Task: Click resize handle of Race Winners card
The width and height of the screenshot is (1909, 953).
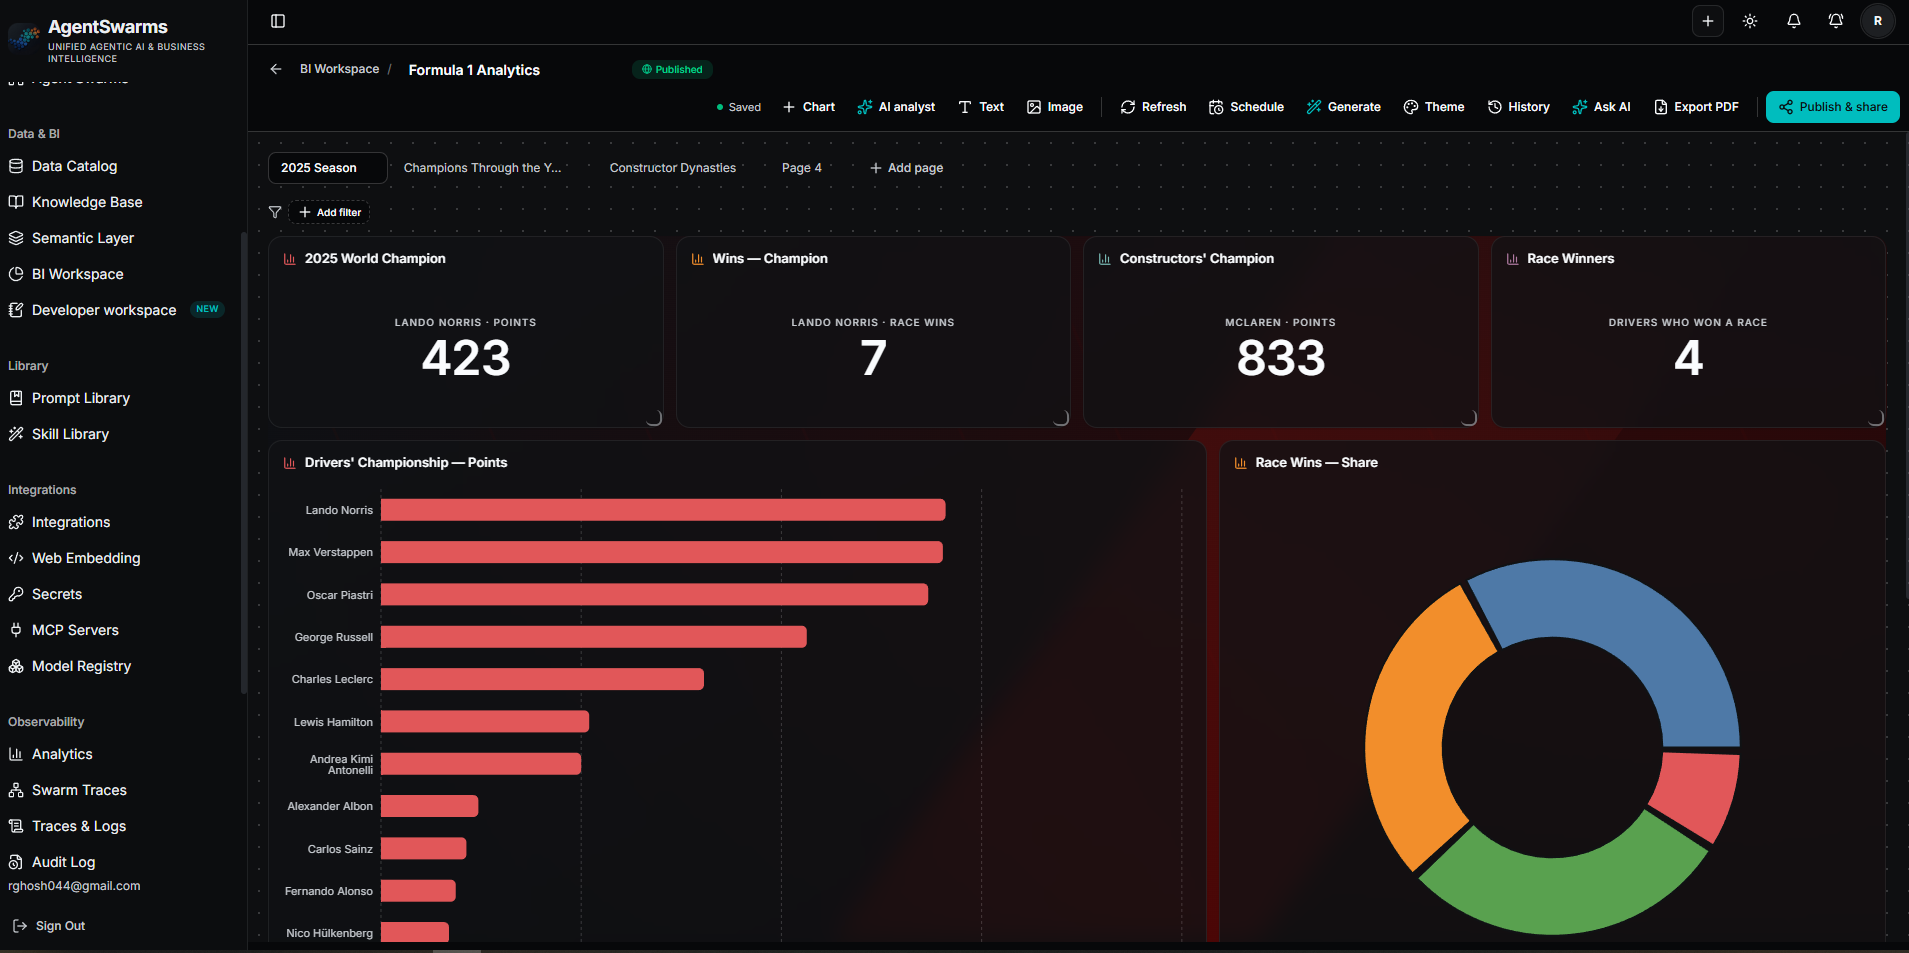Action: [x=1876, y=418]
